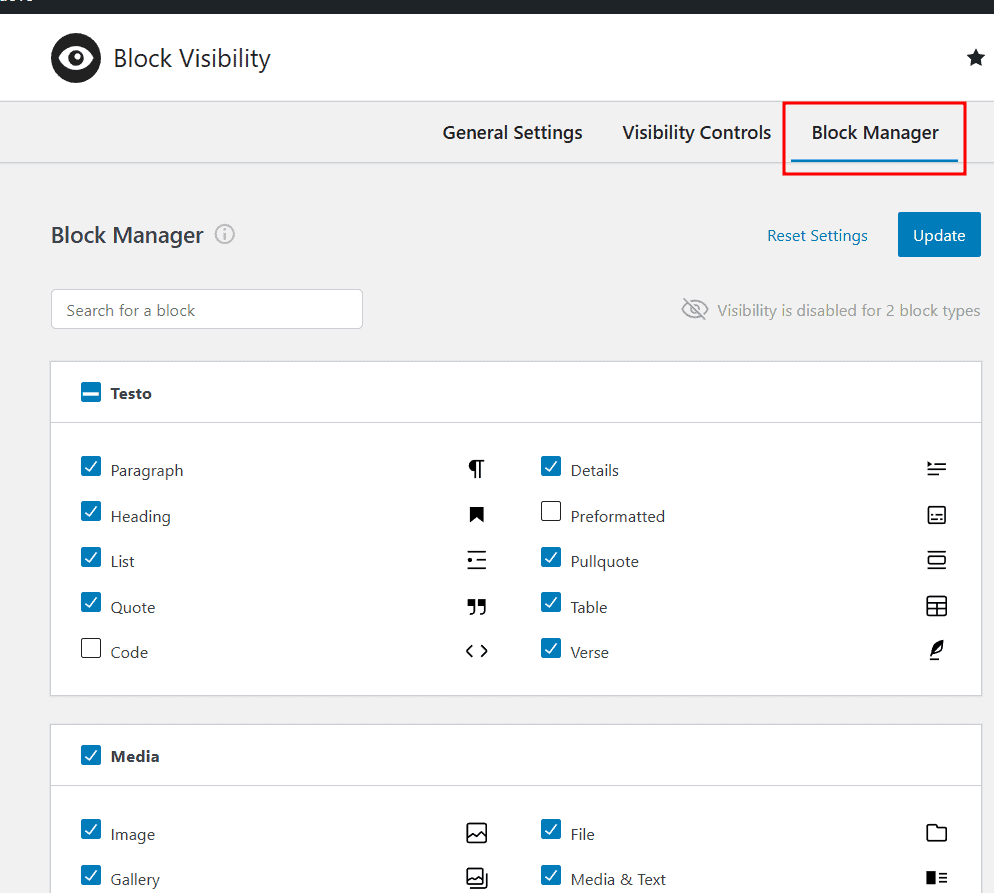Click the Verse feather block icon
994x893 pixels.
(x=936, y=650)
